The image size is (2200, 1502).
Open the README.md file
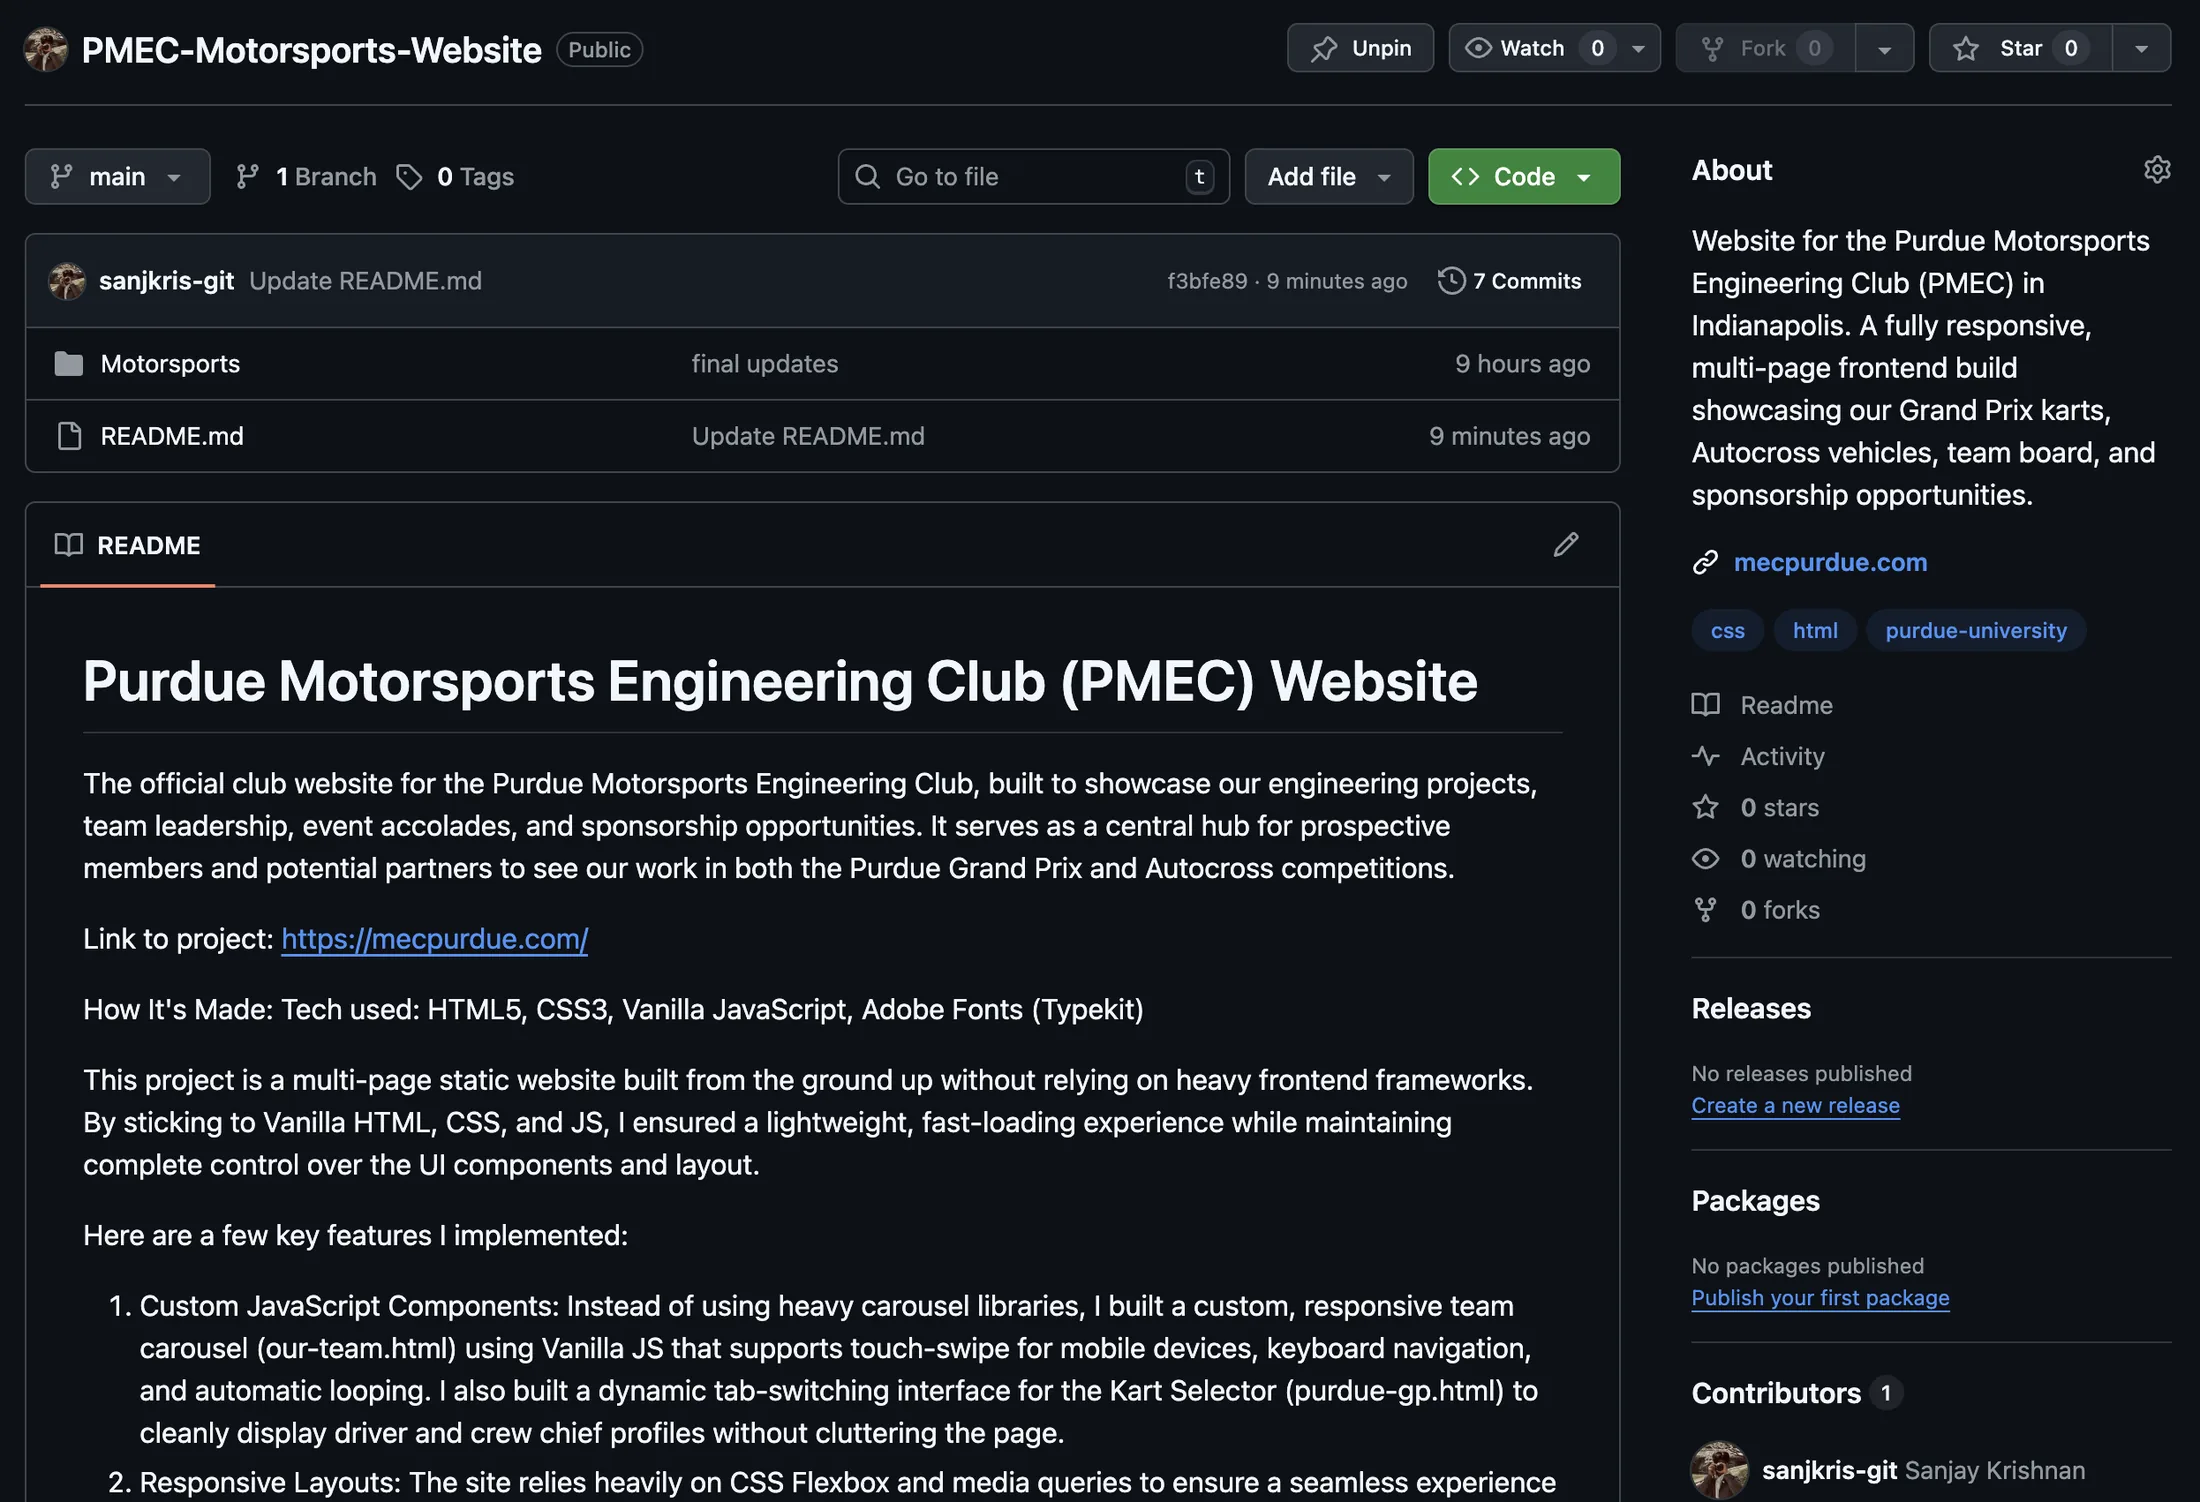coord(172,436)
